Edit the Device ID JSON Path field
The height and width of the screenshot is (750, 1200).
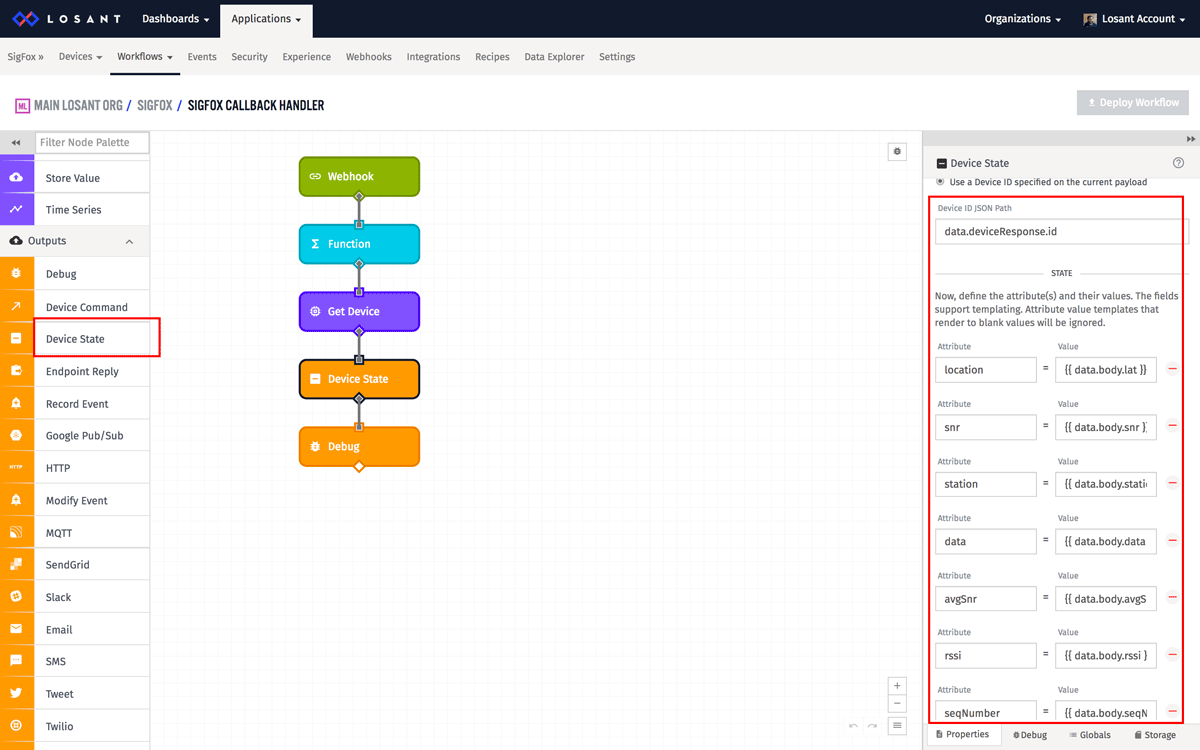point(1061,231)
